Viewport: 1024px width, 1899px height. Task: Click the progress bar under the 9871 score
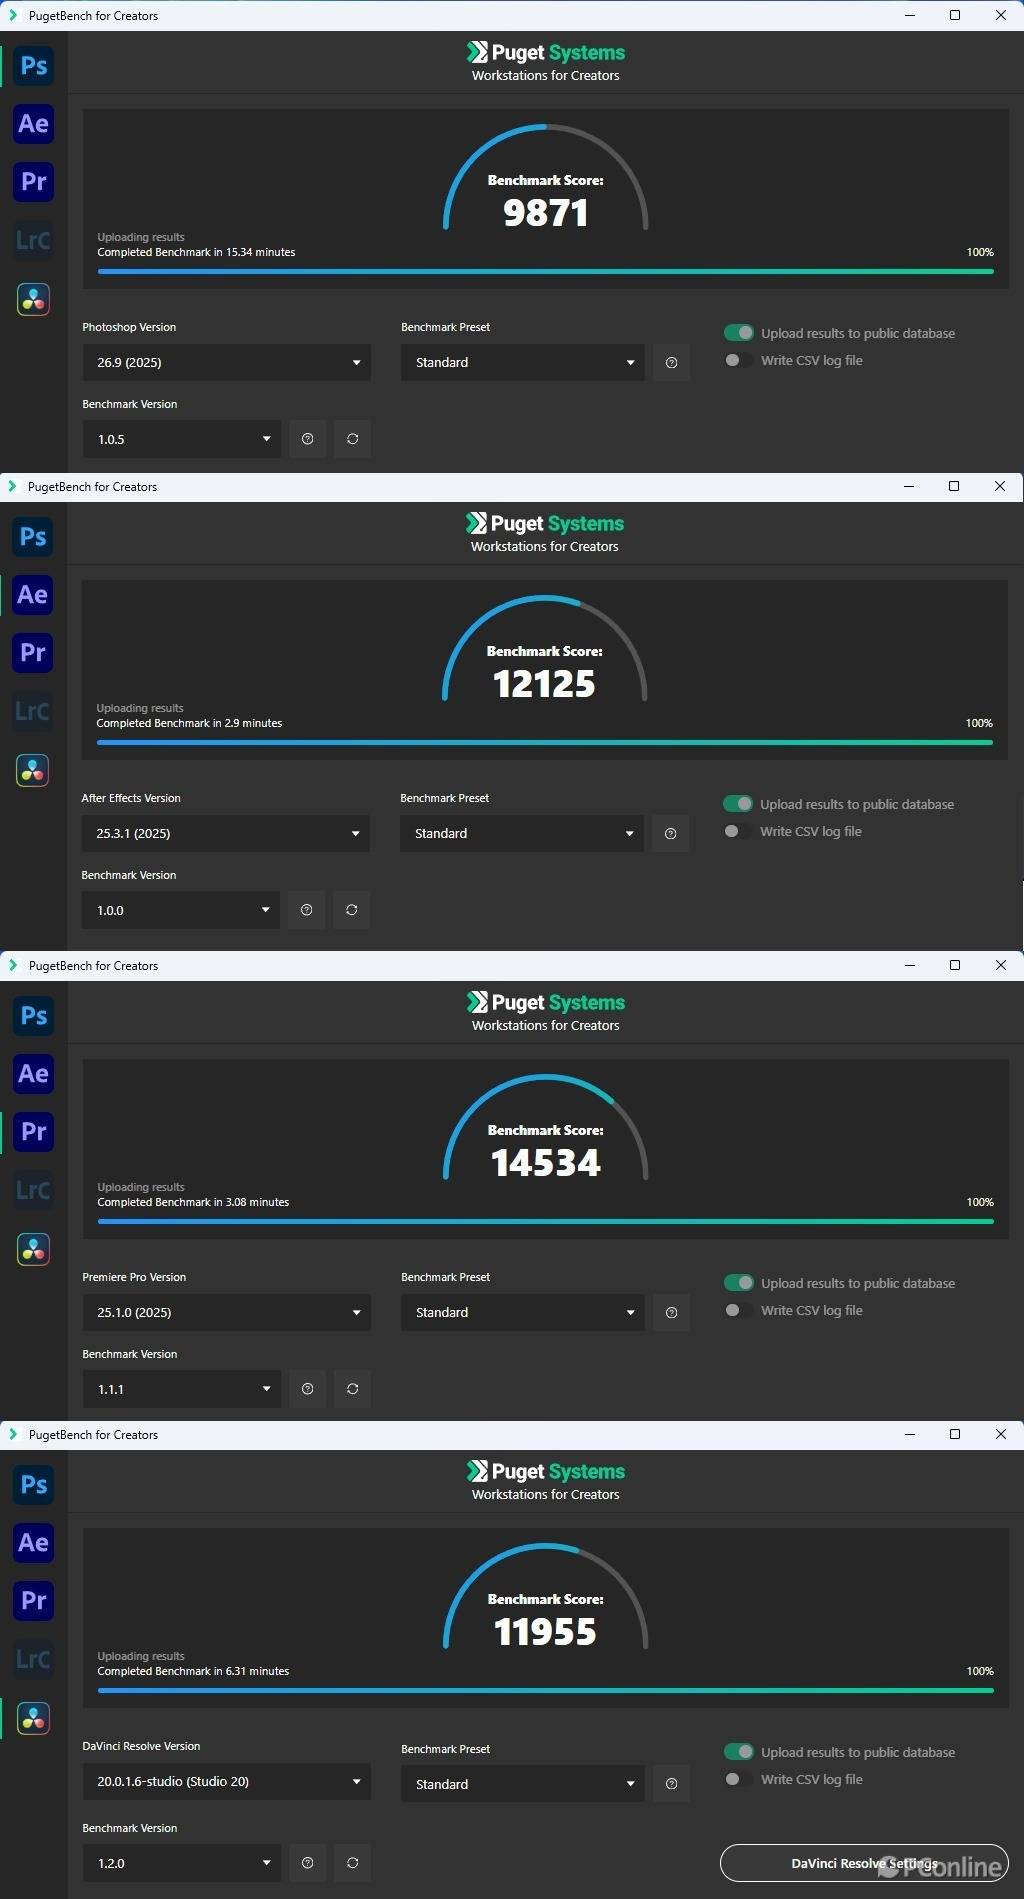[x=545, y=271]
